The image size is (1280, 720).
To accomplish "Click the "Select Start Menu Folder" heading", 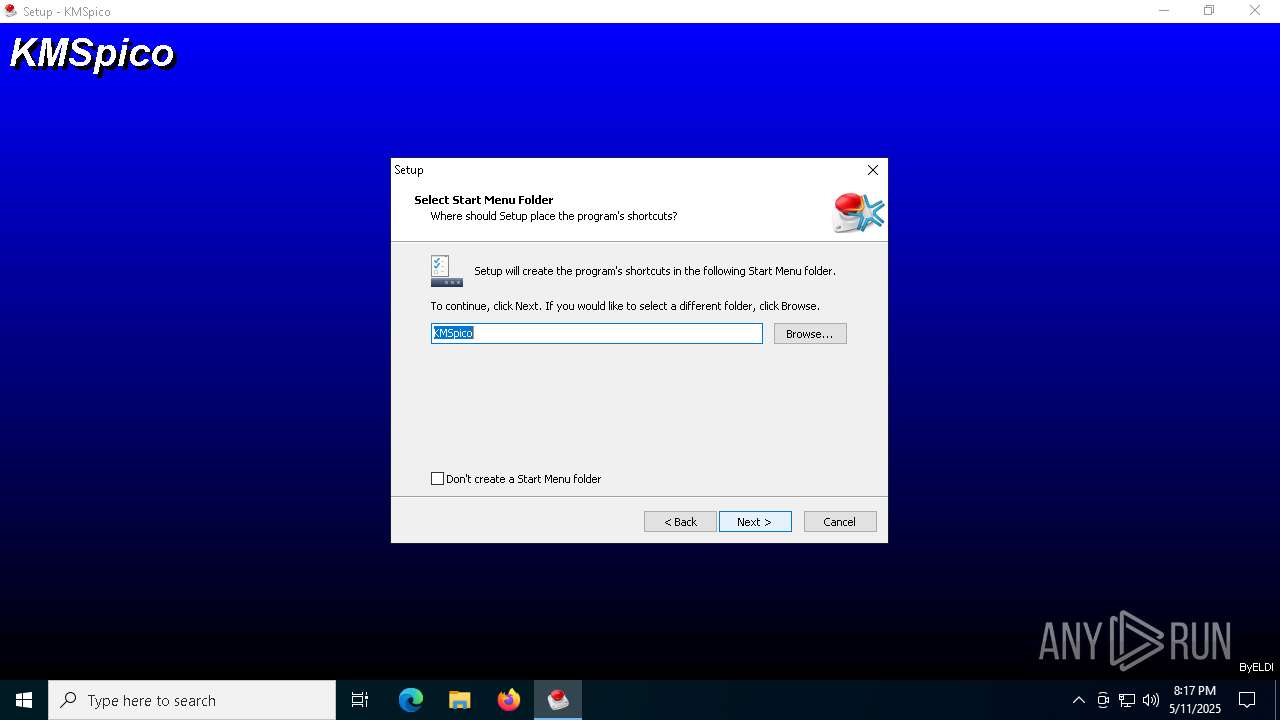I will 484,200.
